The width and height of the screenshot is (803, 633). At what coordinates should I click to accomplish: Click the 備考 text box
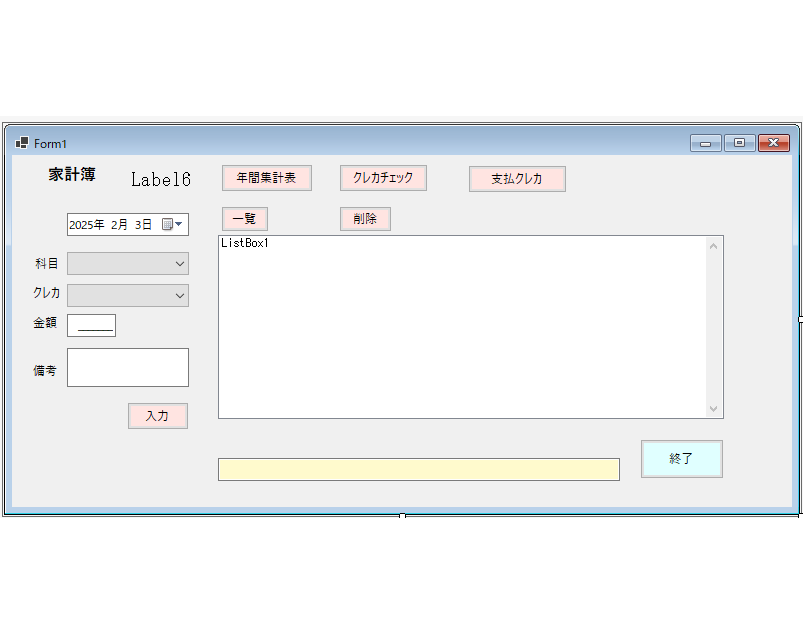tap(128, 367)
